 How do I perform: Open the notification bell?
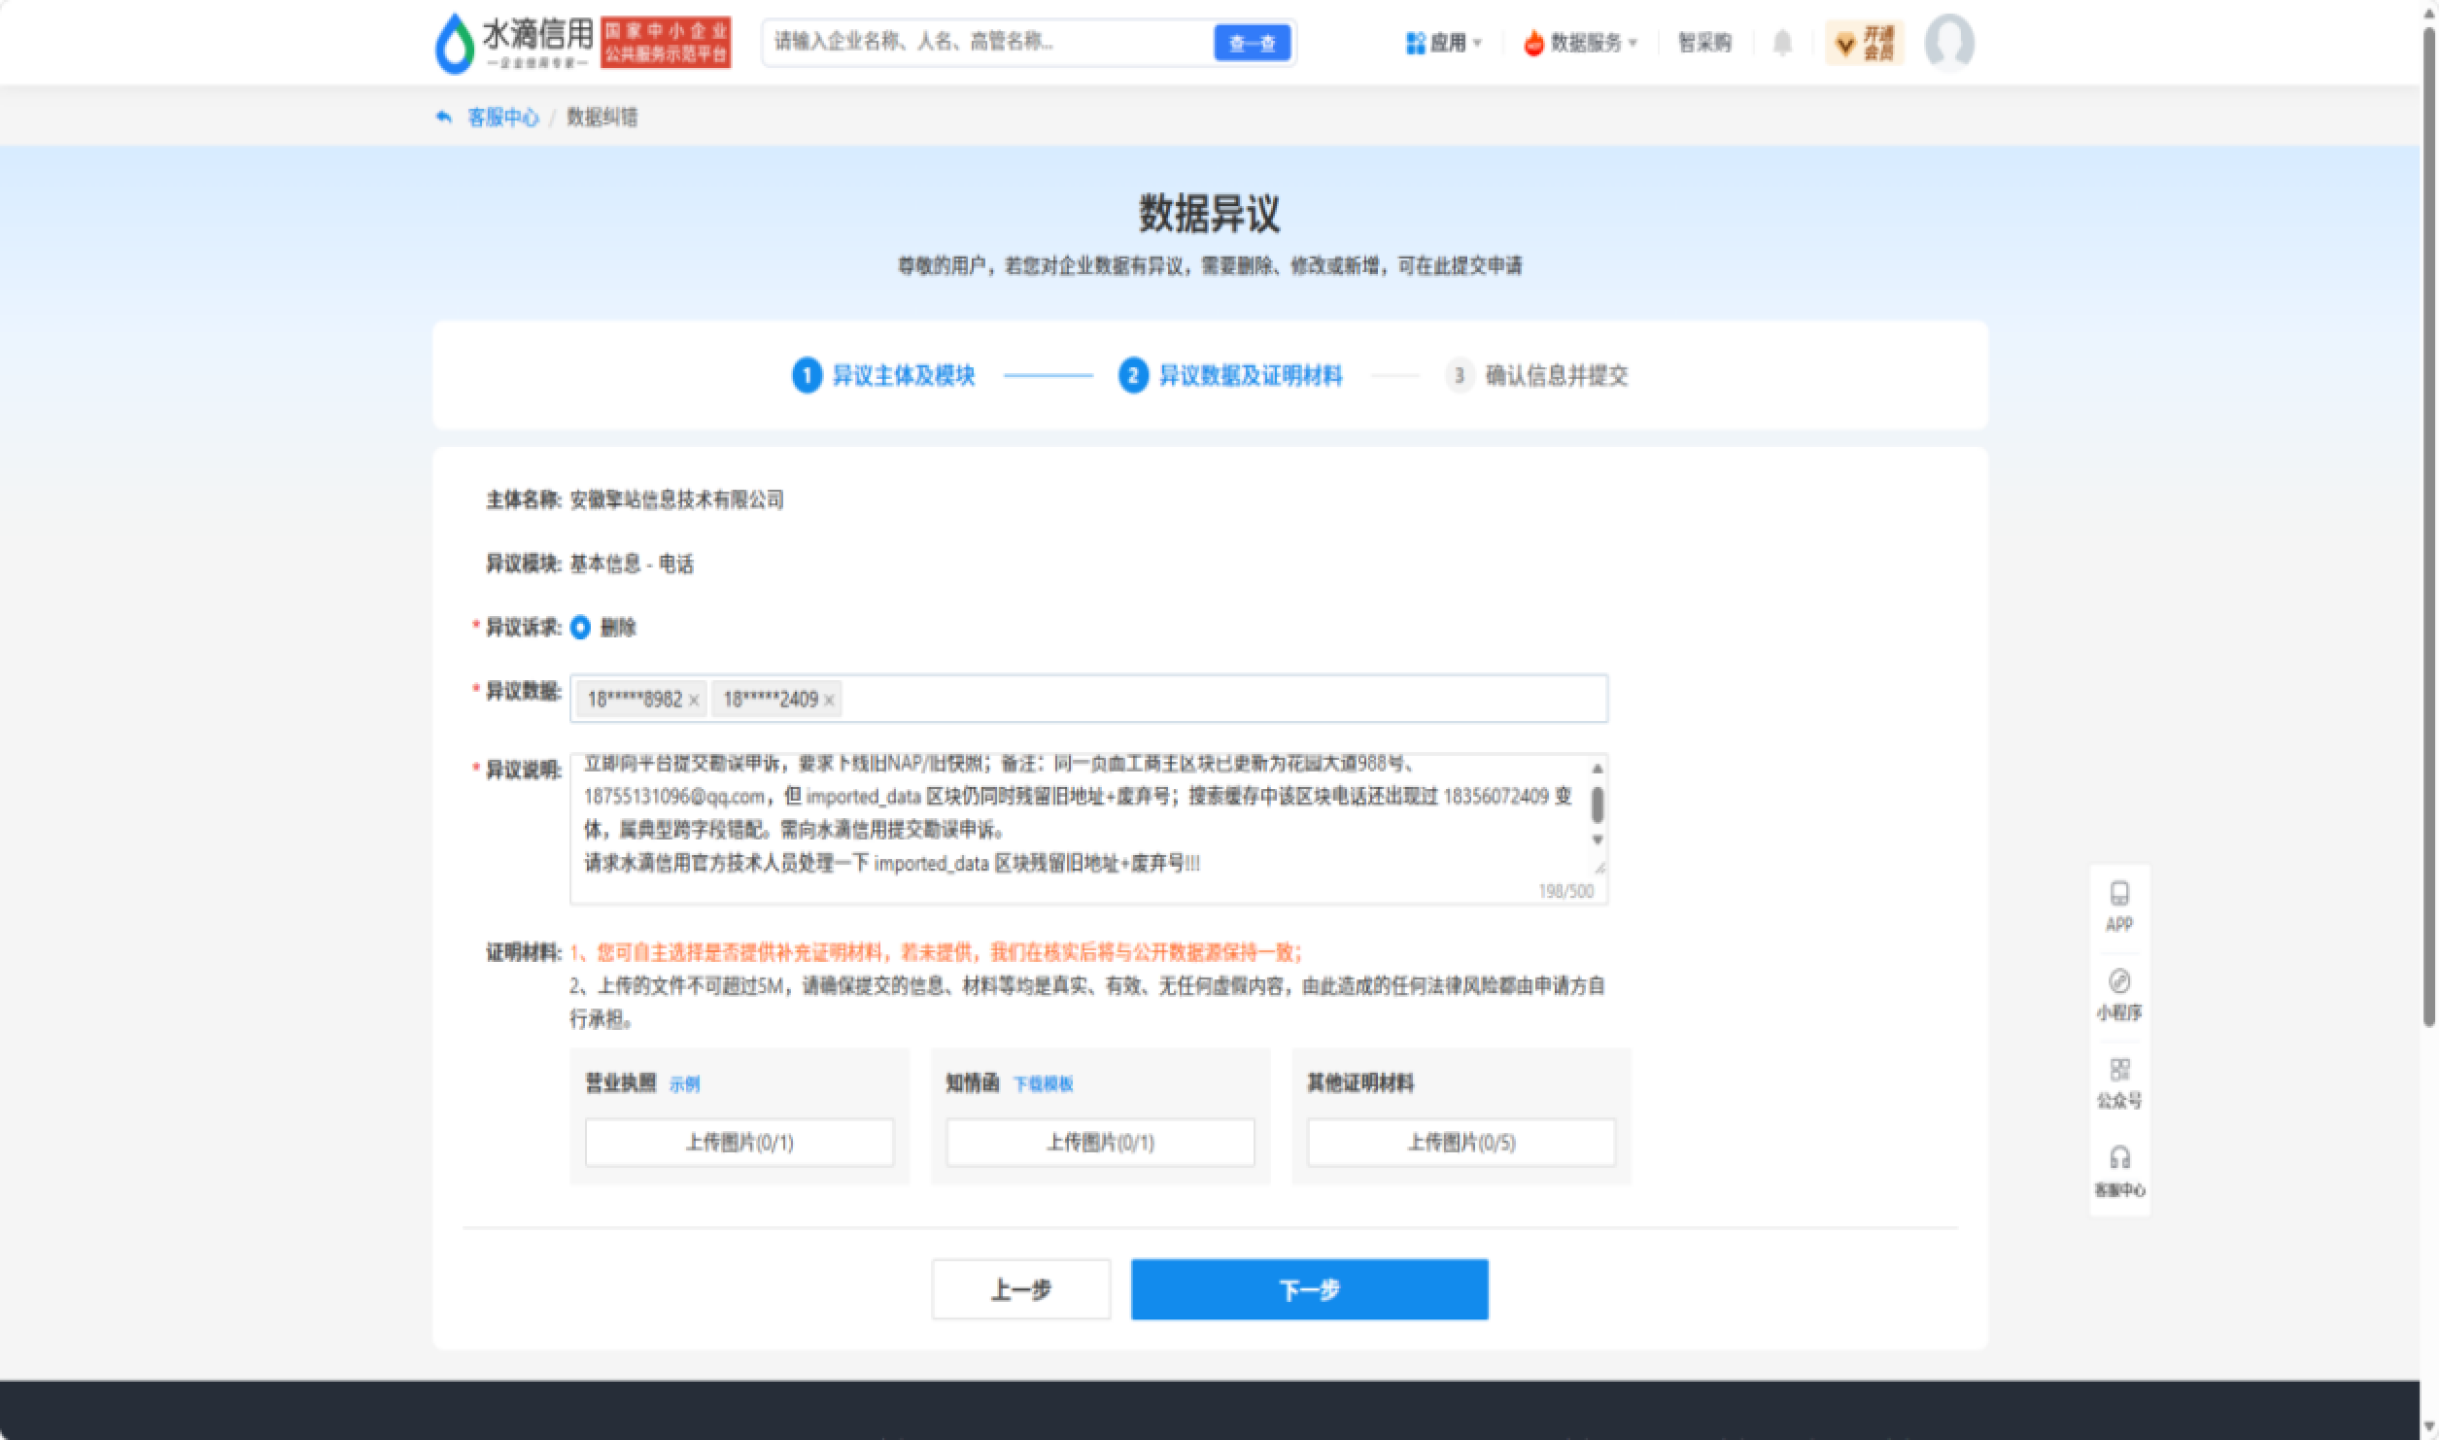click(1782, 43)
